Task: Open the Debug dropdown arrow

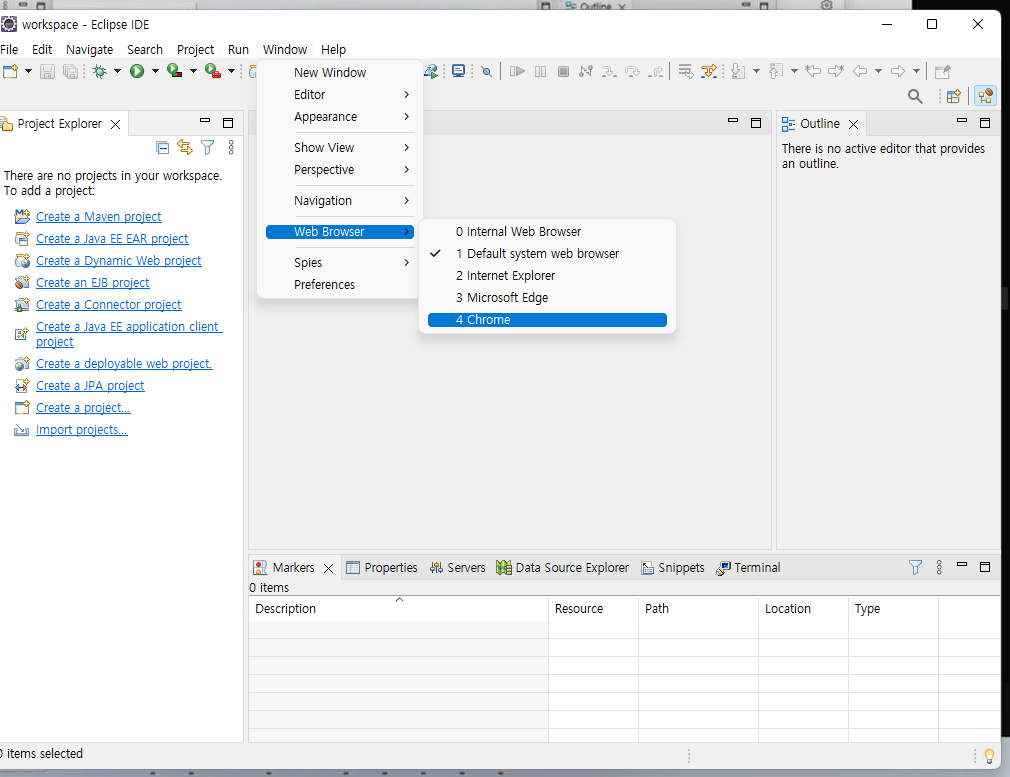Action: tap(117, 72)
